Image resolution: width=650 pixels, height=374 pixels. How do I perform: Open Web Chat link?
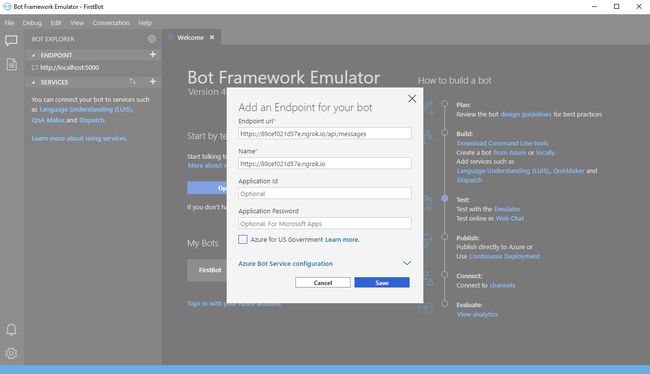coord(509,219)
